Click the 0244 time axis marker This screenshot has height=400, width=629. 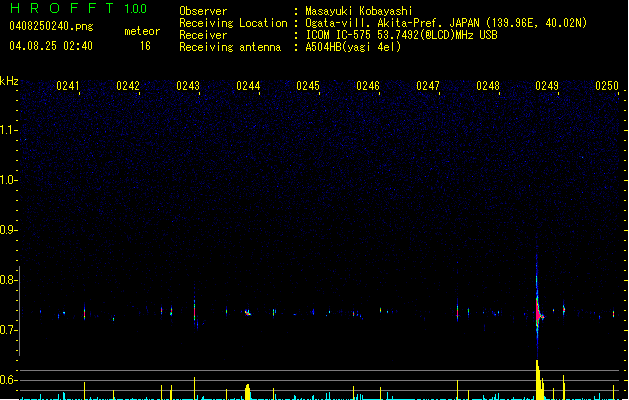click(248, 86)
